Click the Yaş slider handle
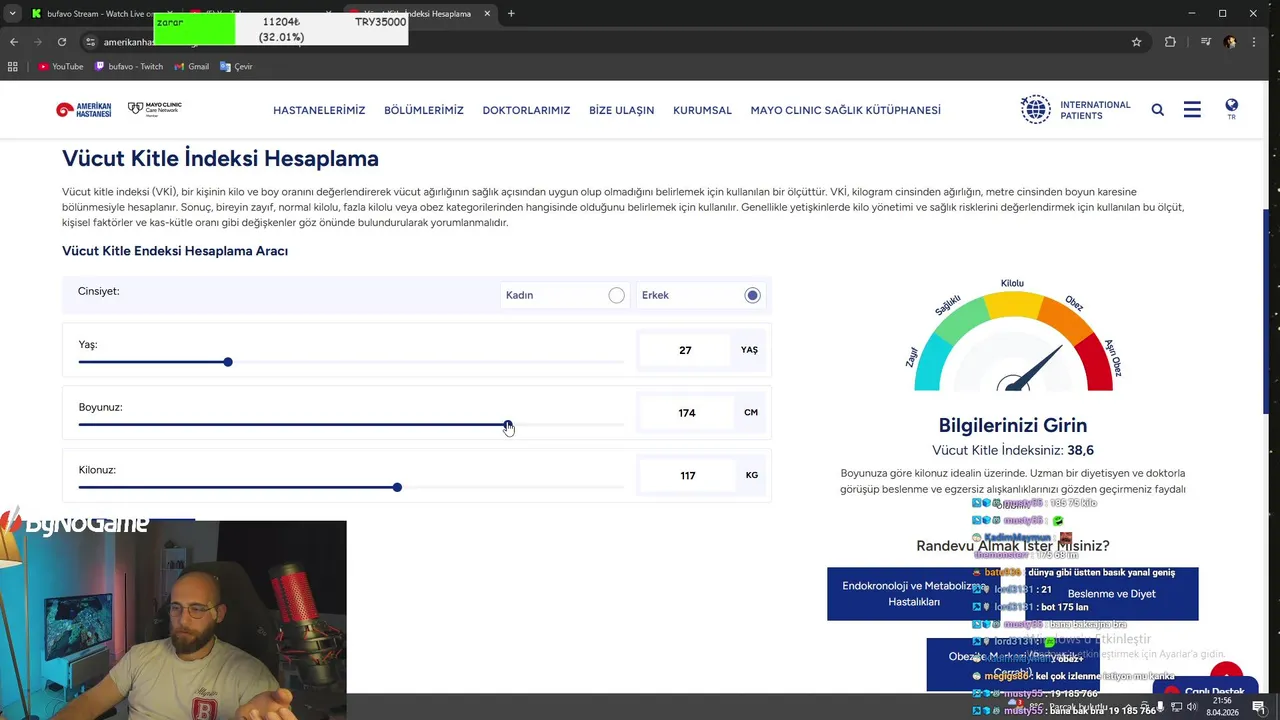The height and width of the screenshot is (720, 1280). point(228,362)
